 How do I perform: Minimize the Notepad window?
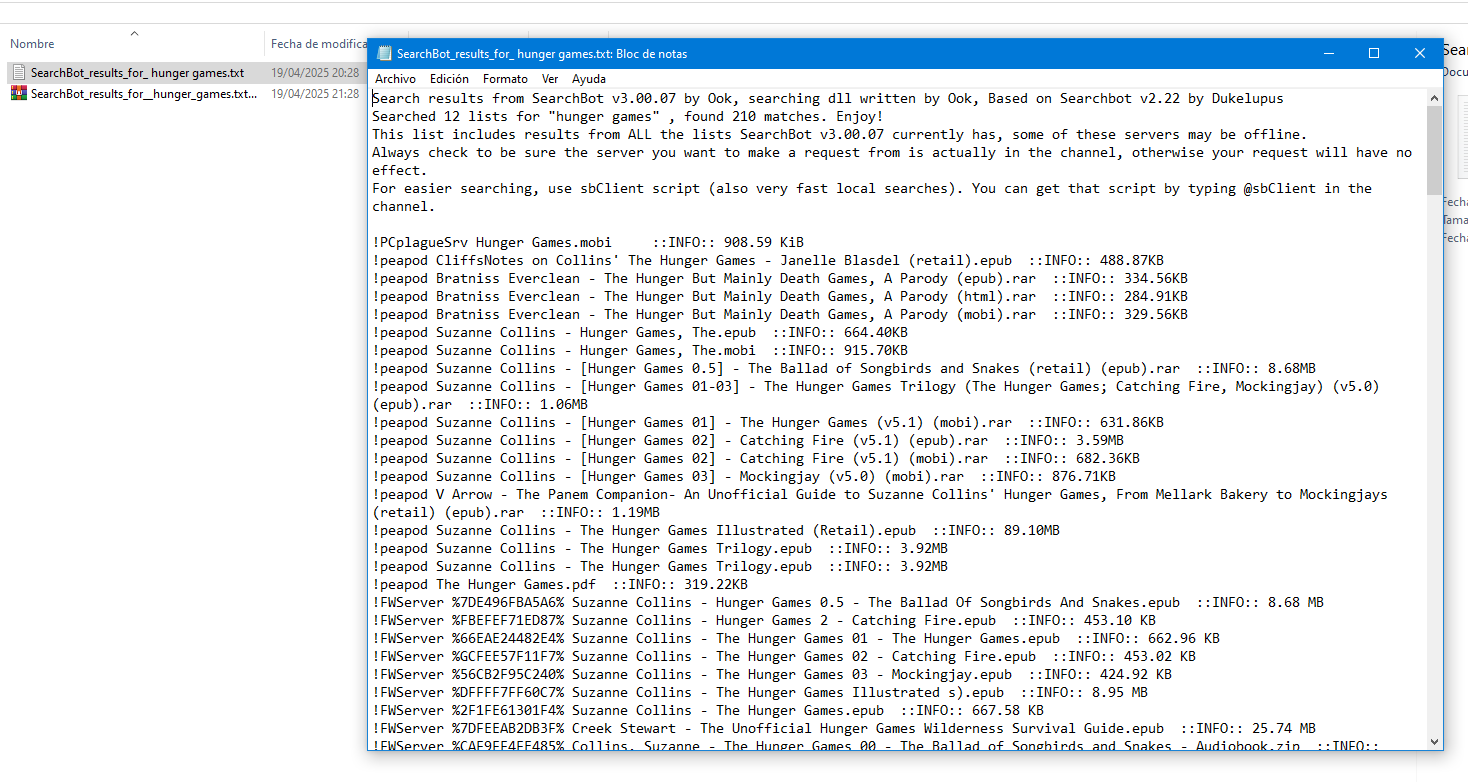point(1328,53)
